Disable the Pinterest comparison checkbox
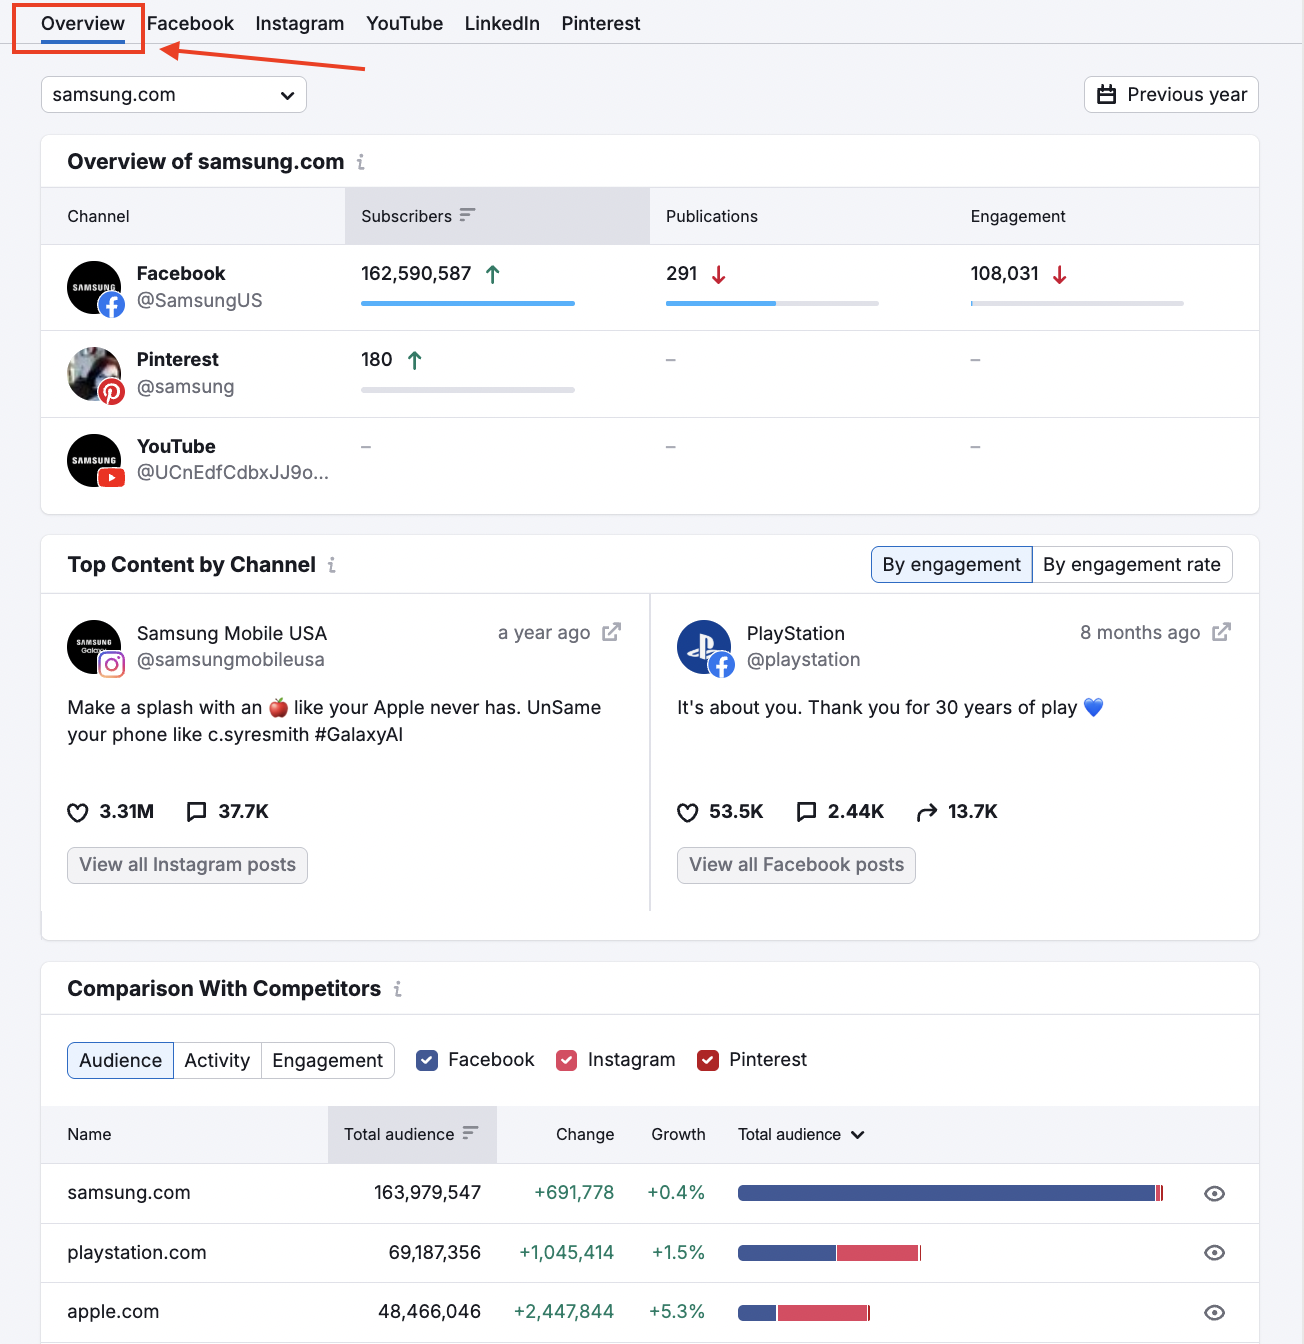 [x=709, y=1060]
